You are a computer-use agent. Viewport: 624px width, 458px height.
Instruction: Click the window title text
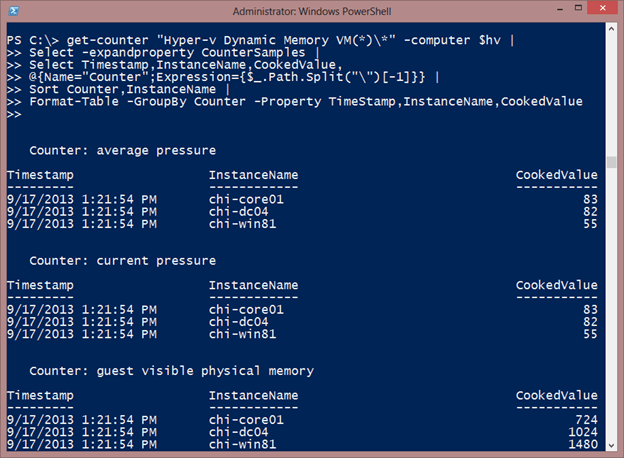[x=312, y=11]
